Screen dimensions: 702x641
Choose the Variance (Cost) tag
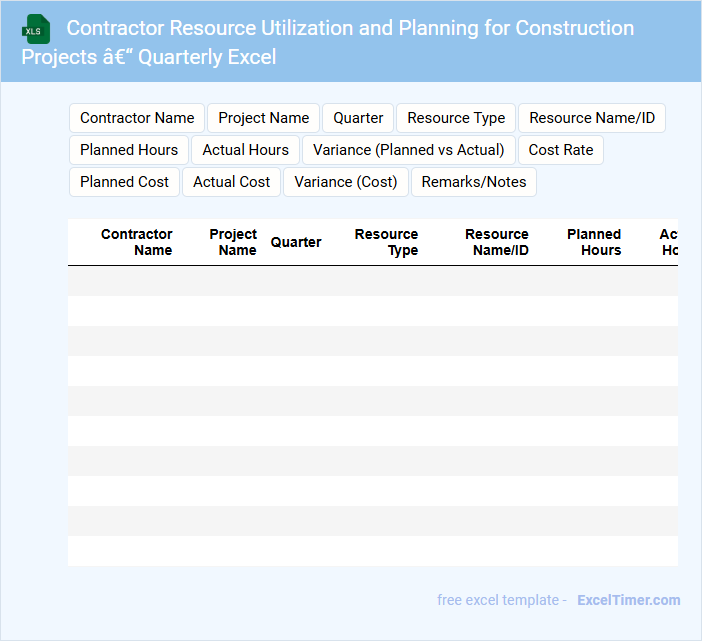click(346, 182)
